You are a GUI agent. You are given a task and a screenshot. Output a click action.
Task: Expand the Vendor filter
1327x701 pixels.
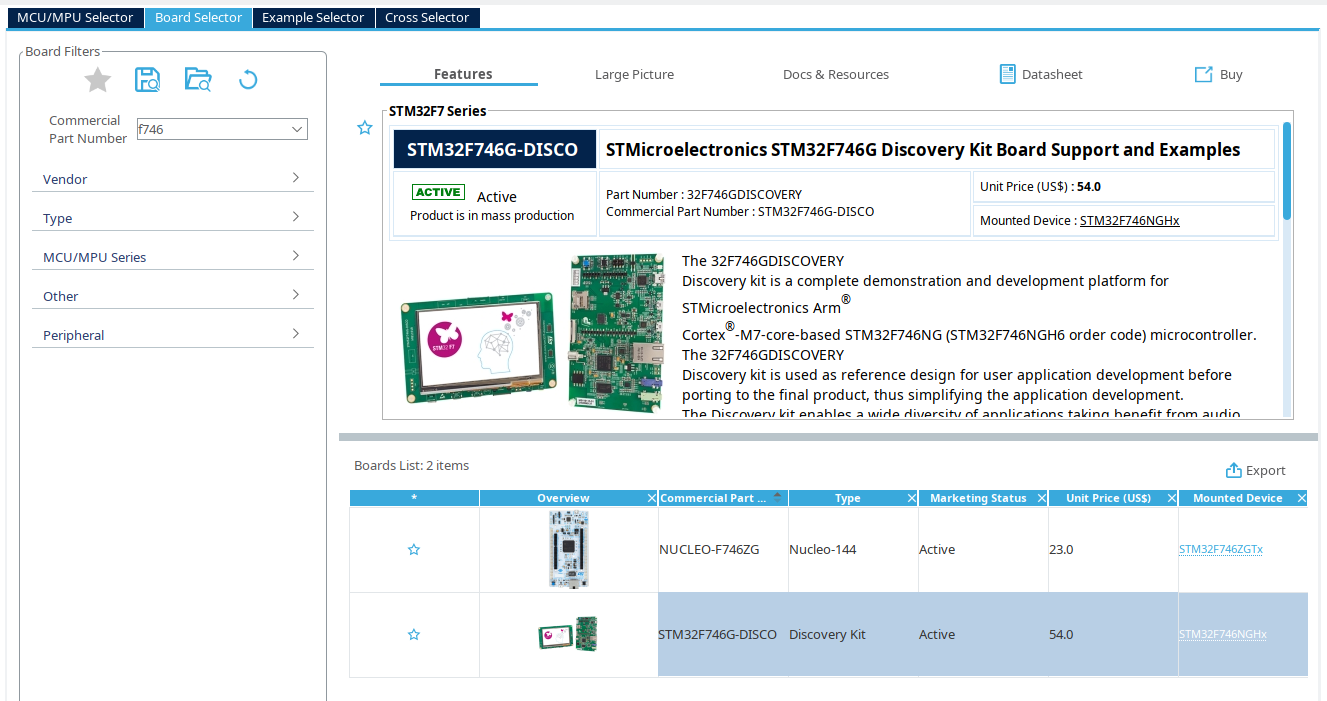click(x=296, y=178)
